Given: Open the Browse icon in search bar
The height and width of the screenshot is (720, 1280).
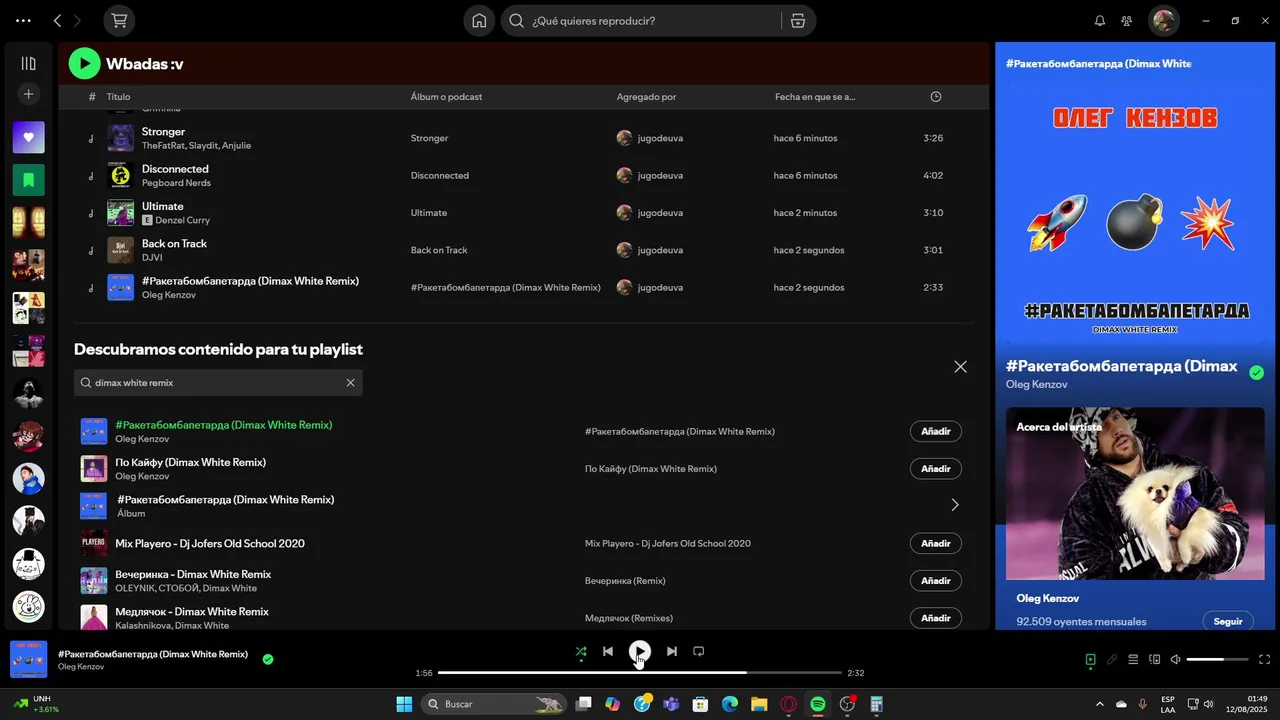Looking at the screenshot, I should point(797,21).
